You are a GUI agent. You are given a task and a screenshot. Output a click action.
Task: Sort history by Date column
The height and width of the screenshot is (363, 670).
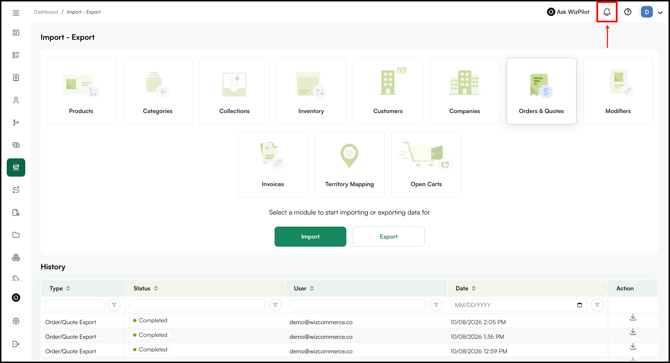[x=473, y=288]
